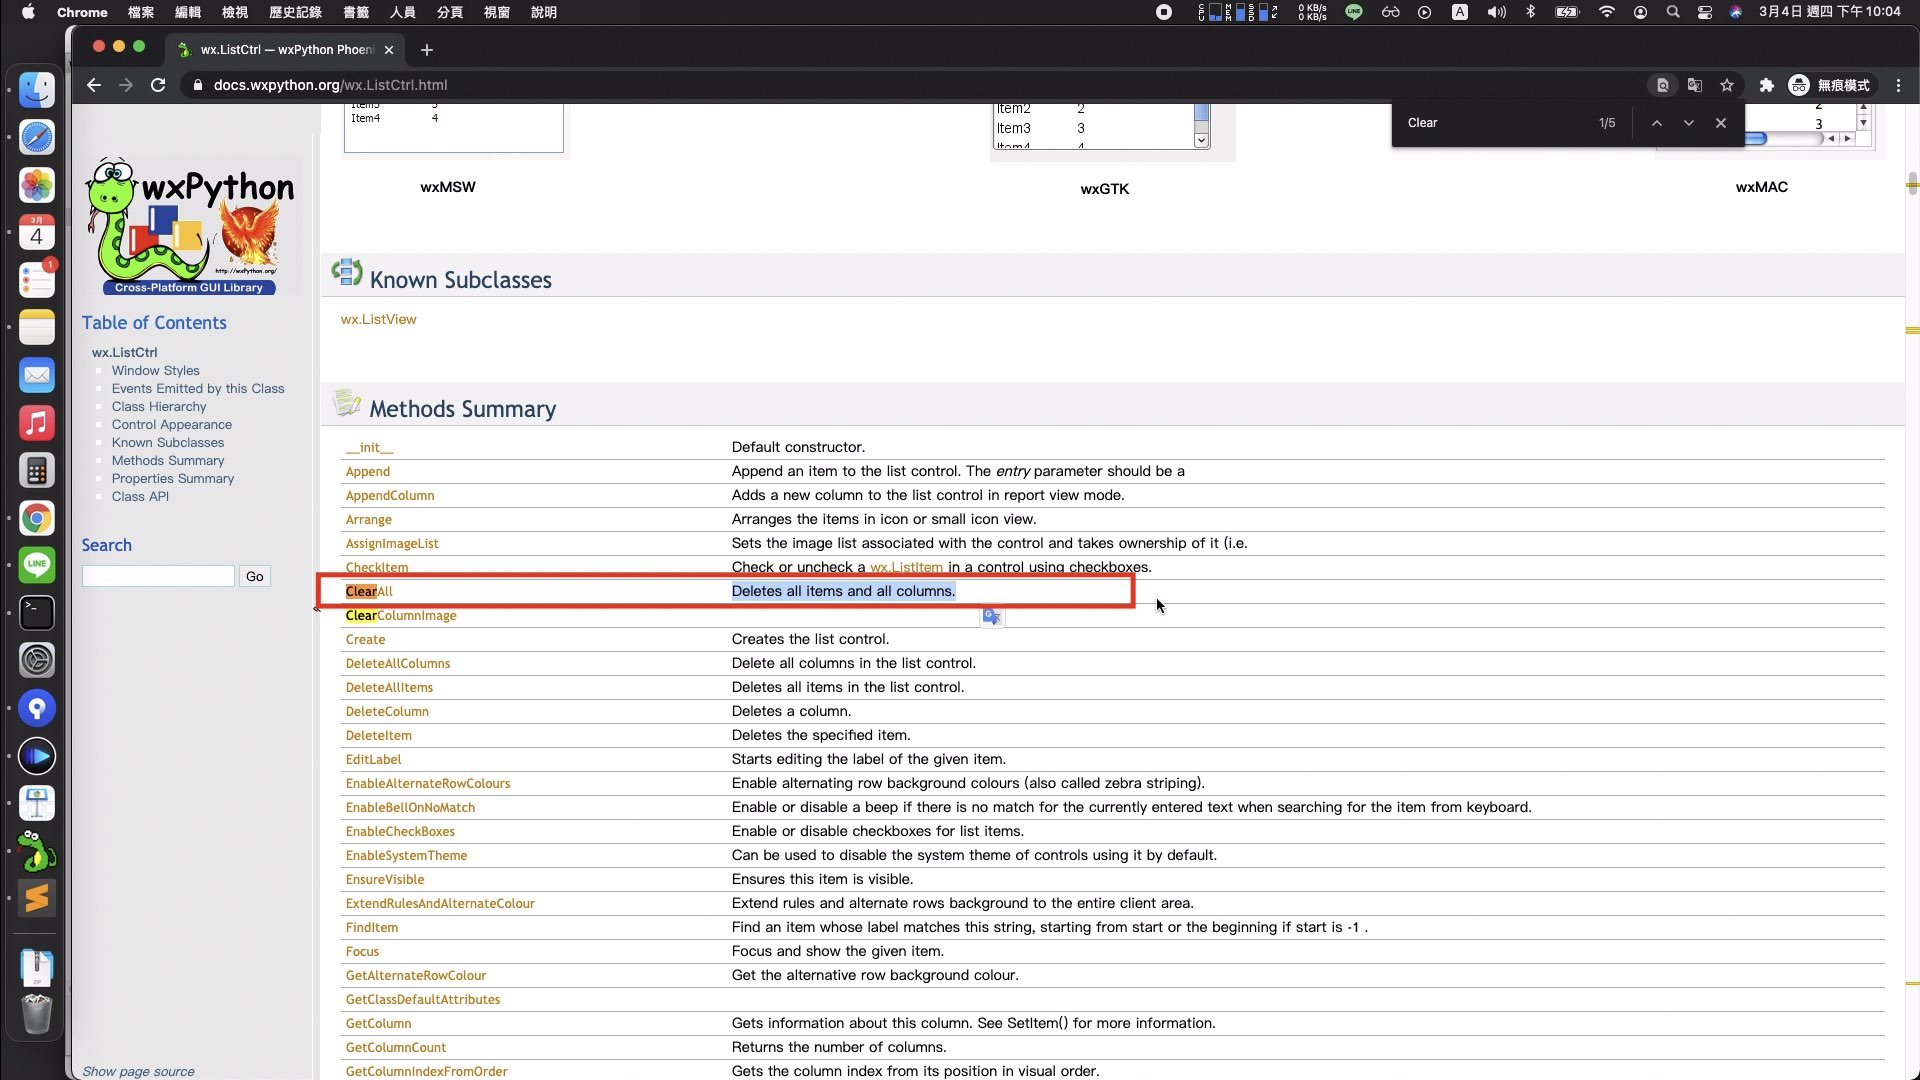
Task: Open the AppendColumn method link
Action: tap(390, 495)
